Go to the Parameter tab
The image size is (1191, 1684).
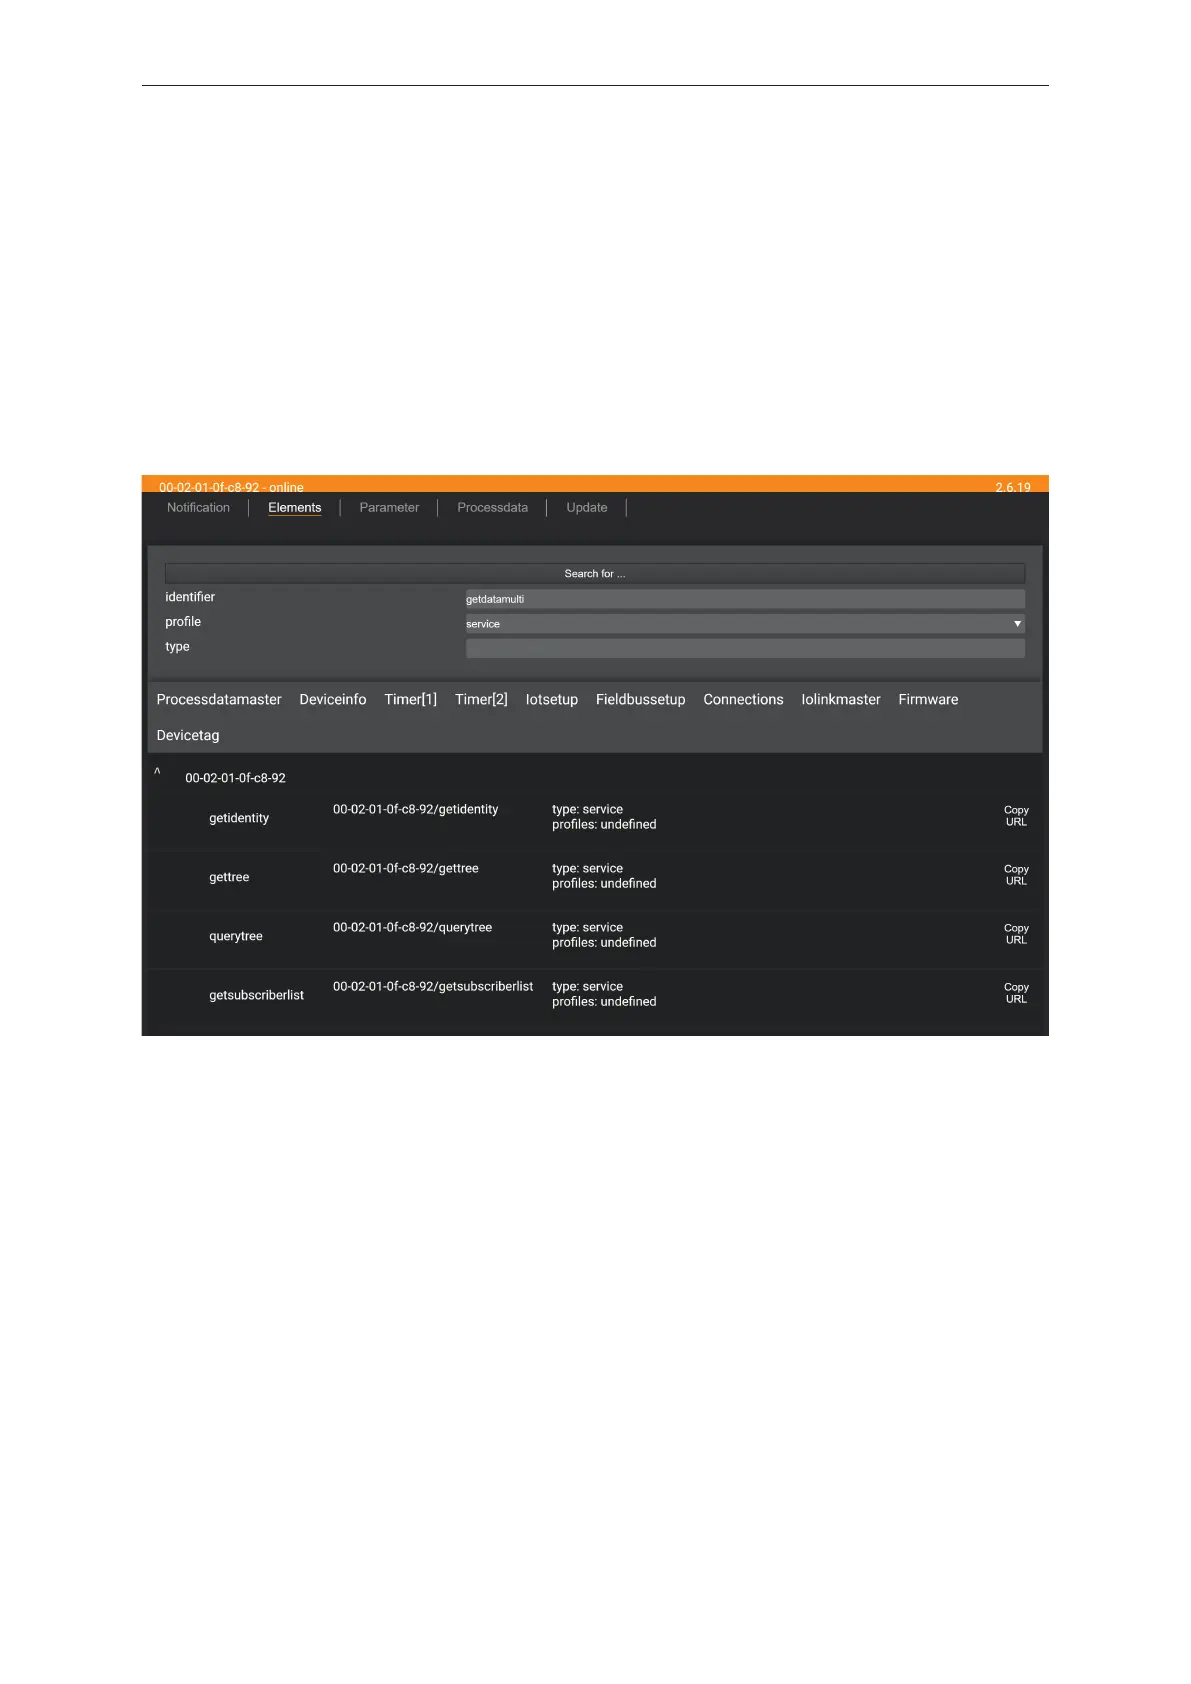(x=389, y=508)
